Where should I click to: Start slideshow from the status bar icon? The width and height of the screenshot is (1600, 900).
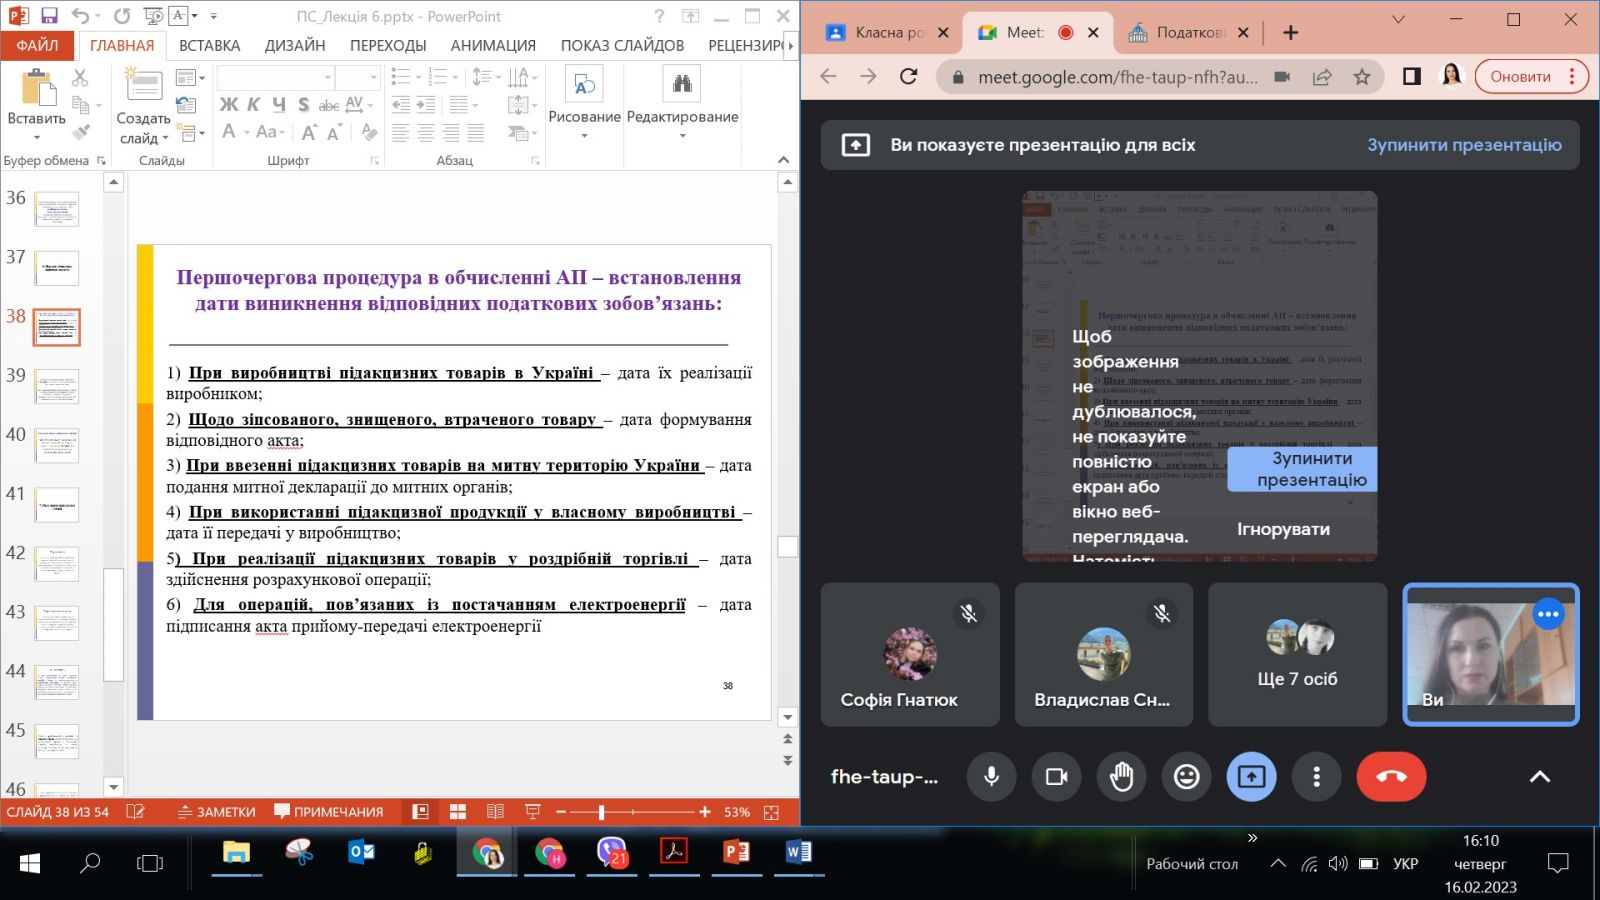click(x=532, y=812)
